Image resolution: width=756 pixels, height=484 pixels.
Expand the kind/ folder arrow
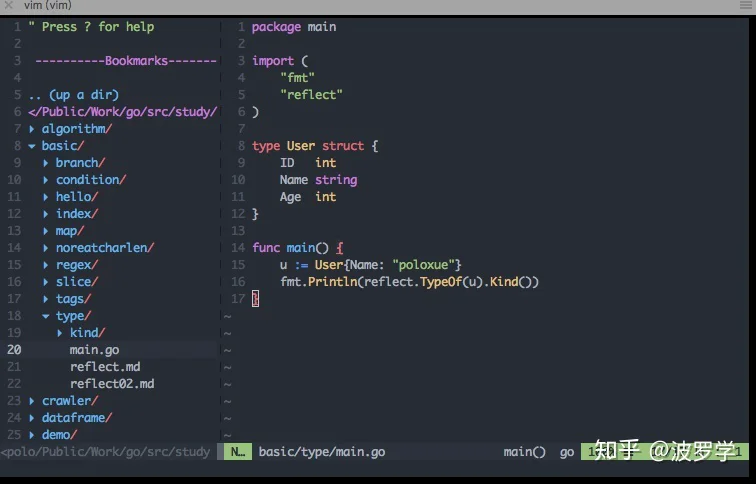point(60,333)
